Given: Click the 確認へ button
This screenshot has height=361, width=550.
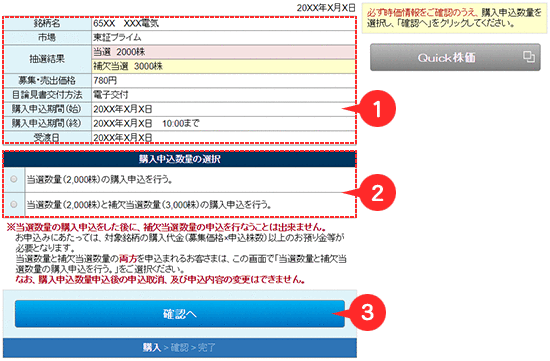Looking at the screenshot, I should pyautogui.click(x=180, y=314).
